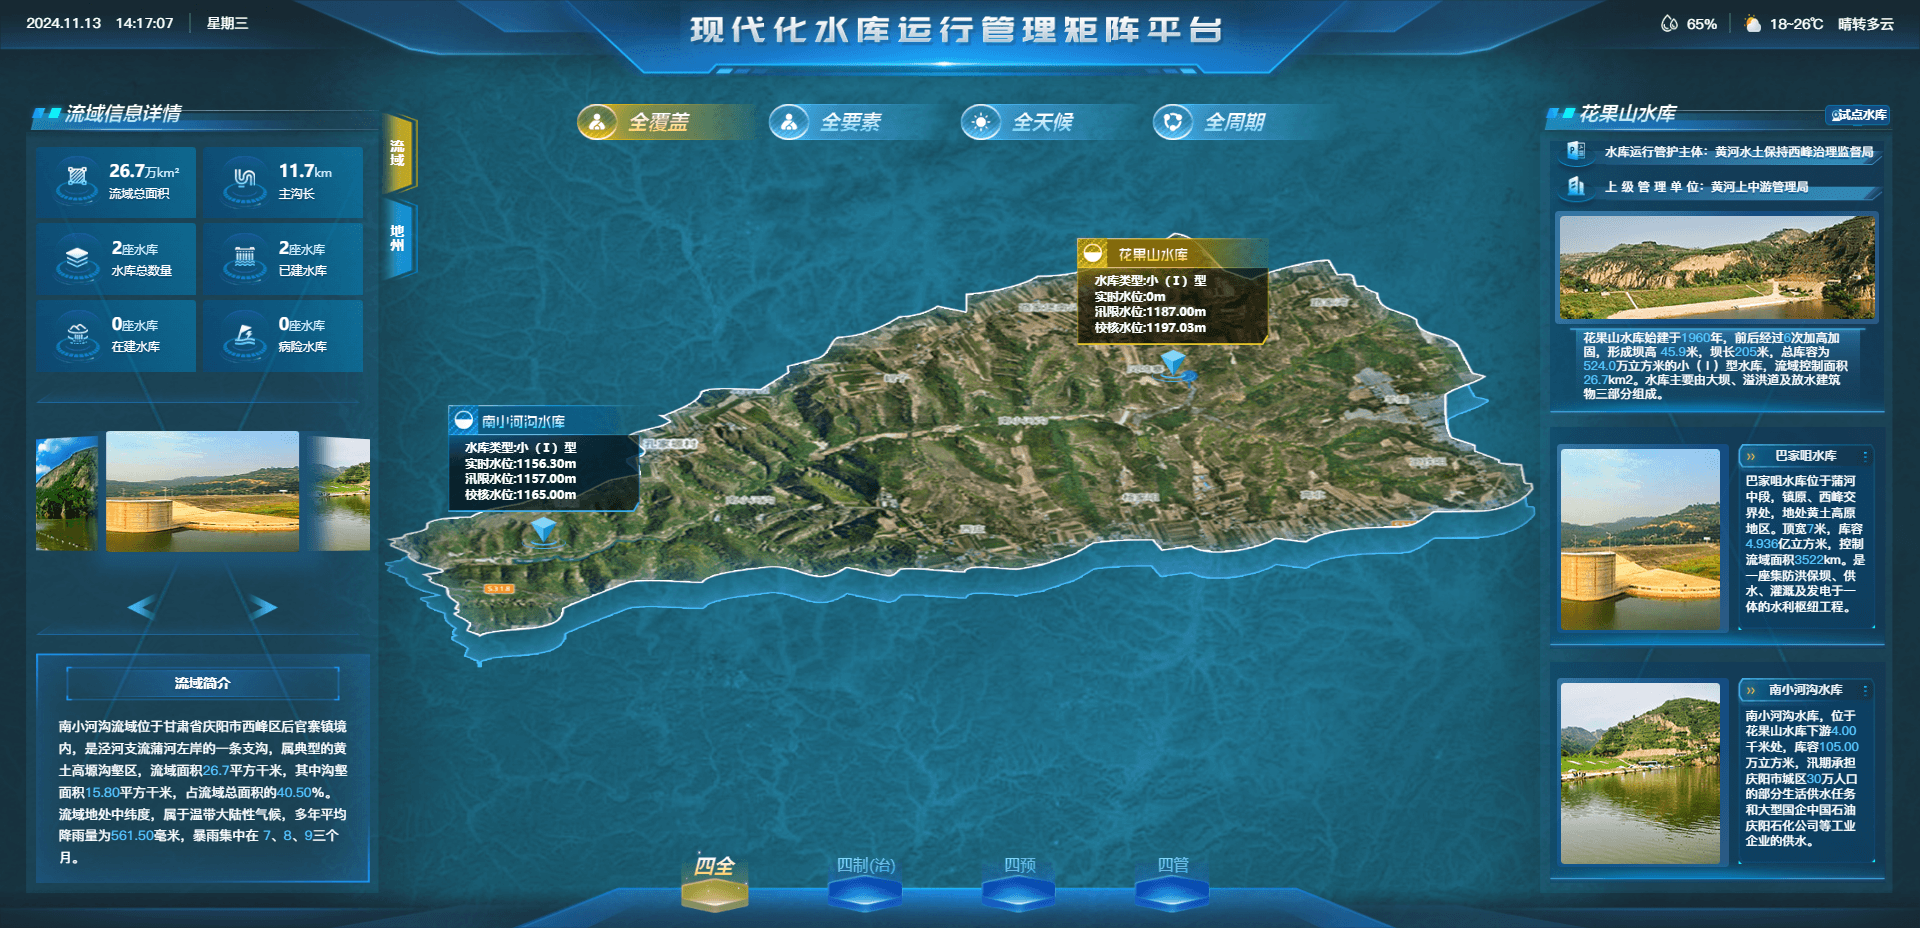Image resolution: width=1920 pixels, height=928 pixels.
Task: Expand the 南小河沟水库 card header chevron
Action: [1751, 690]
